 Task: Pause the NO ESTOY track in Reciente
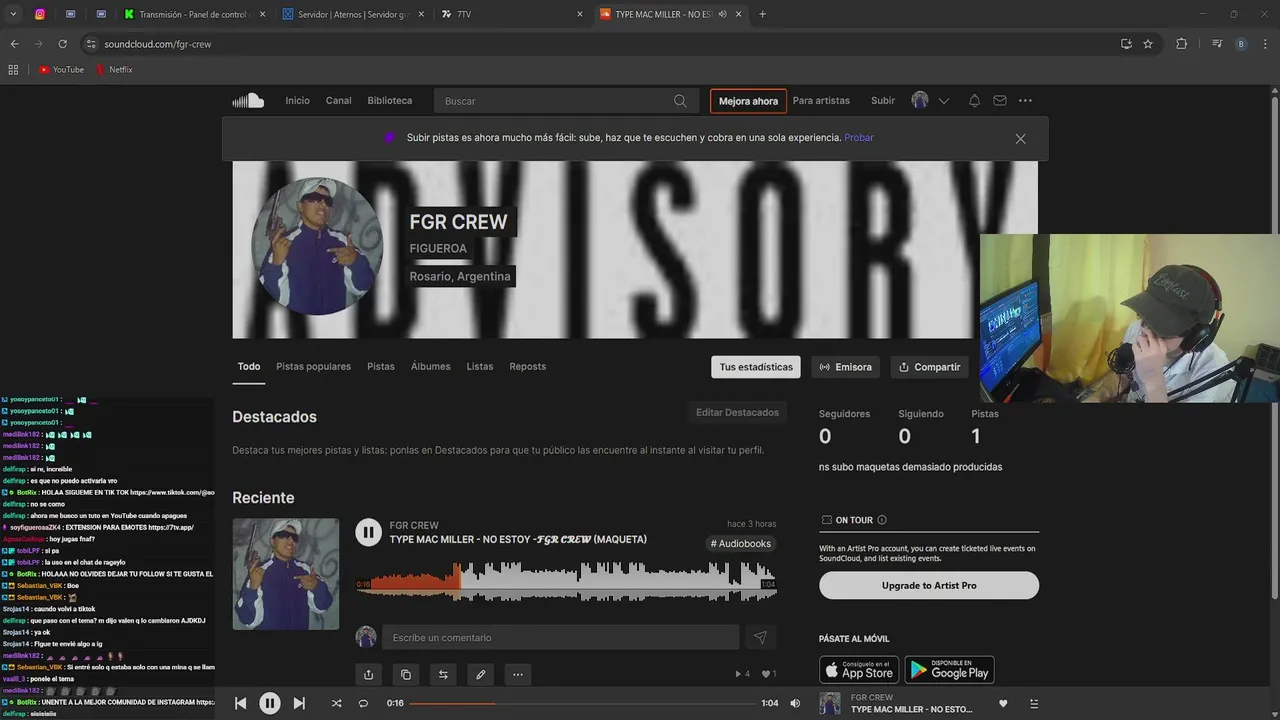(x=368, y=533)
